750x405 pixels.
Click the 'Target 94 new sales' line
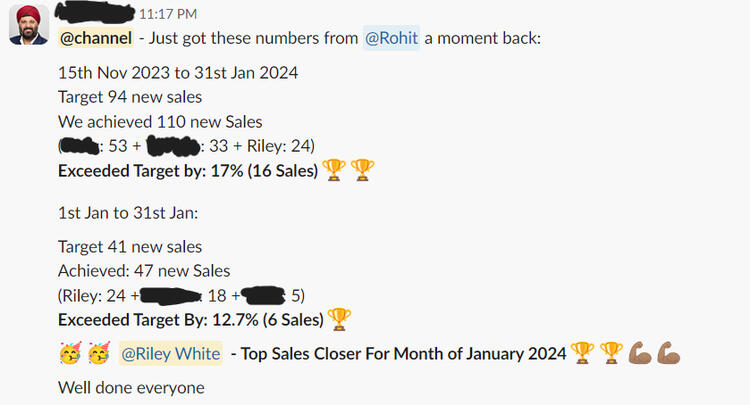tap(130, 97)
